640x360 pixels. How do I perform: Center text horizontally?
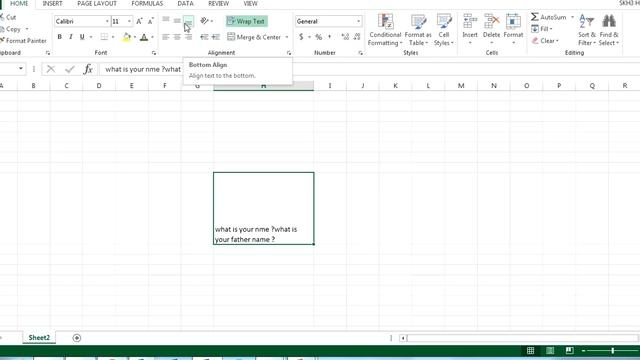tap(177, 37)
